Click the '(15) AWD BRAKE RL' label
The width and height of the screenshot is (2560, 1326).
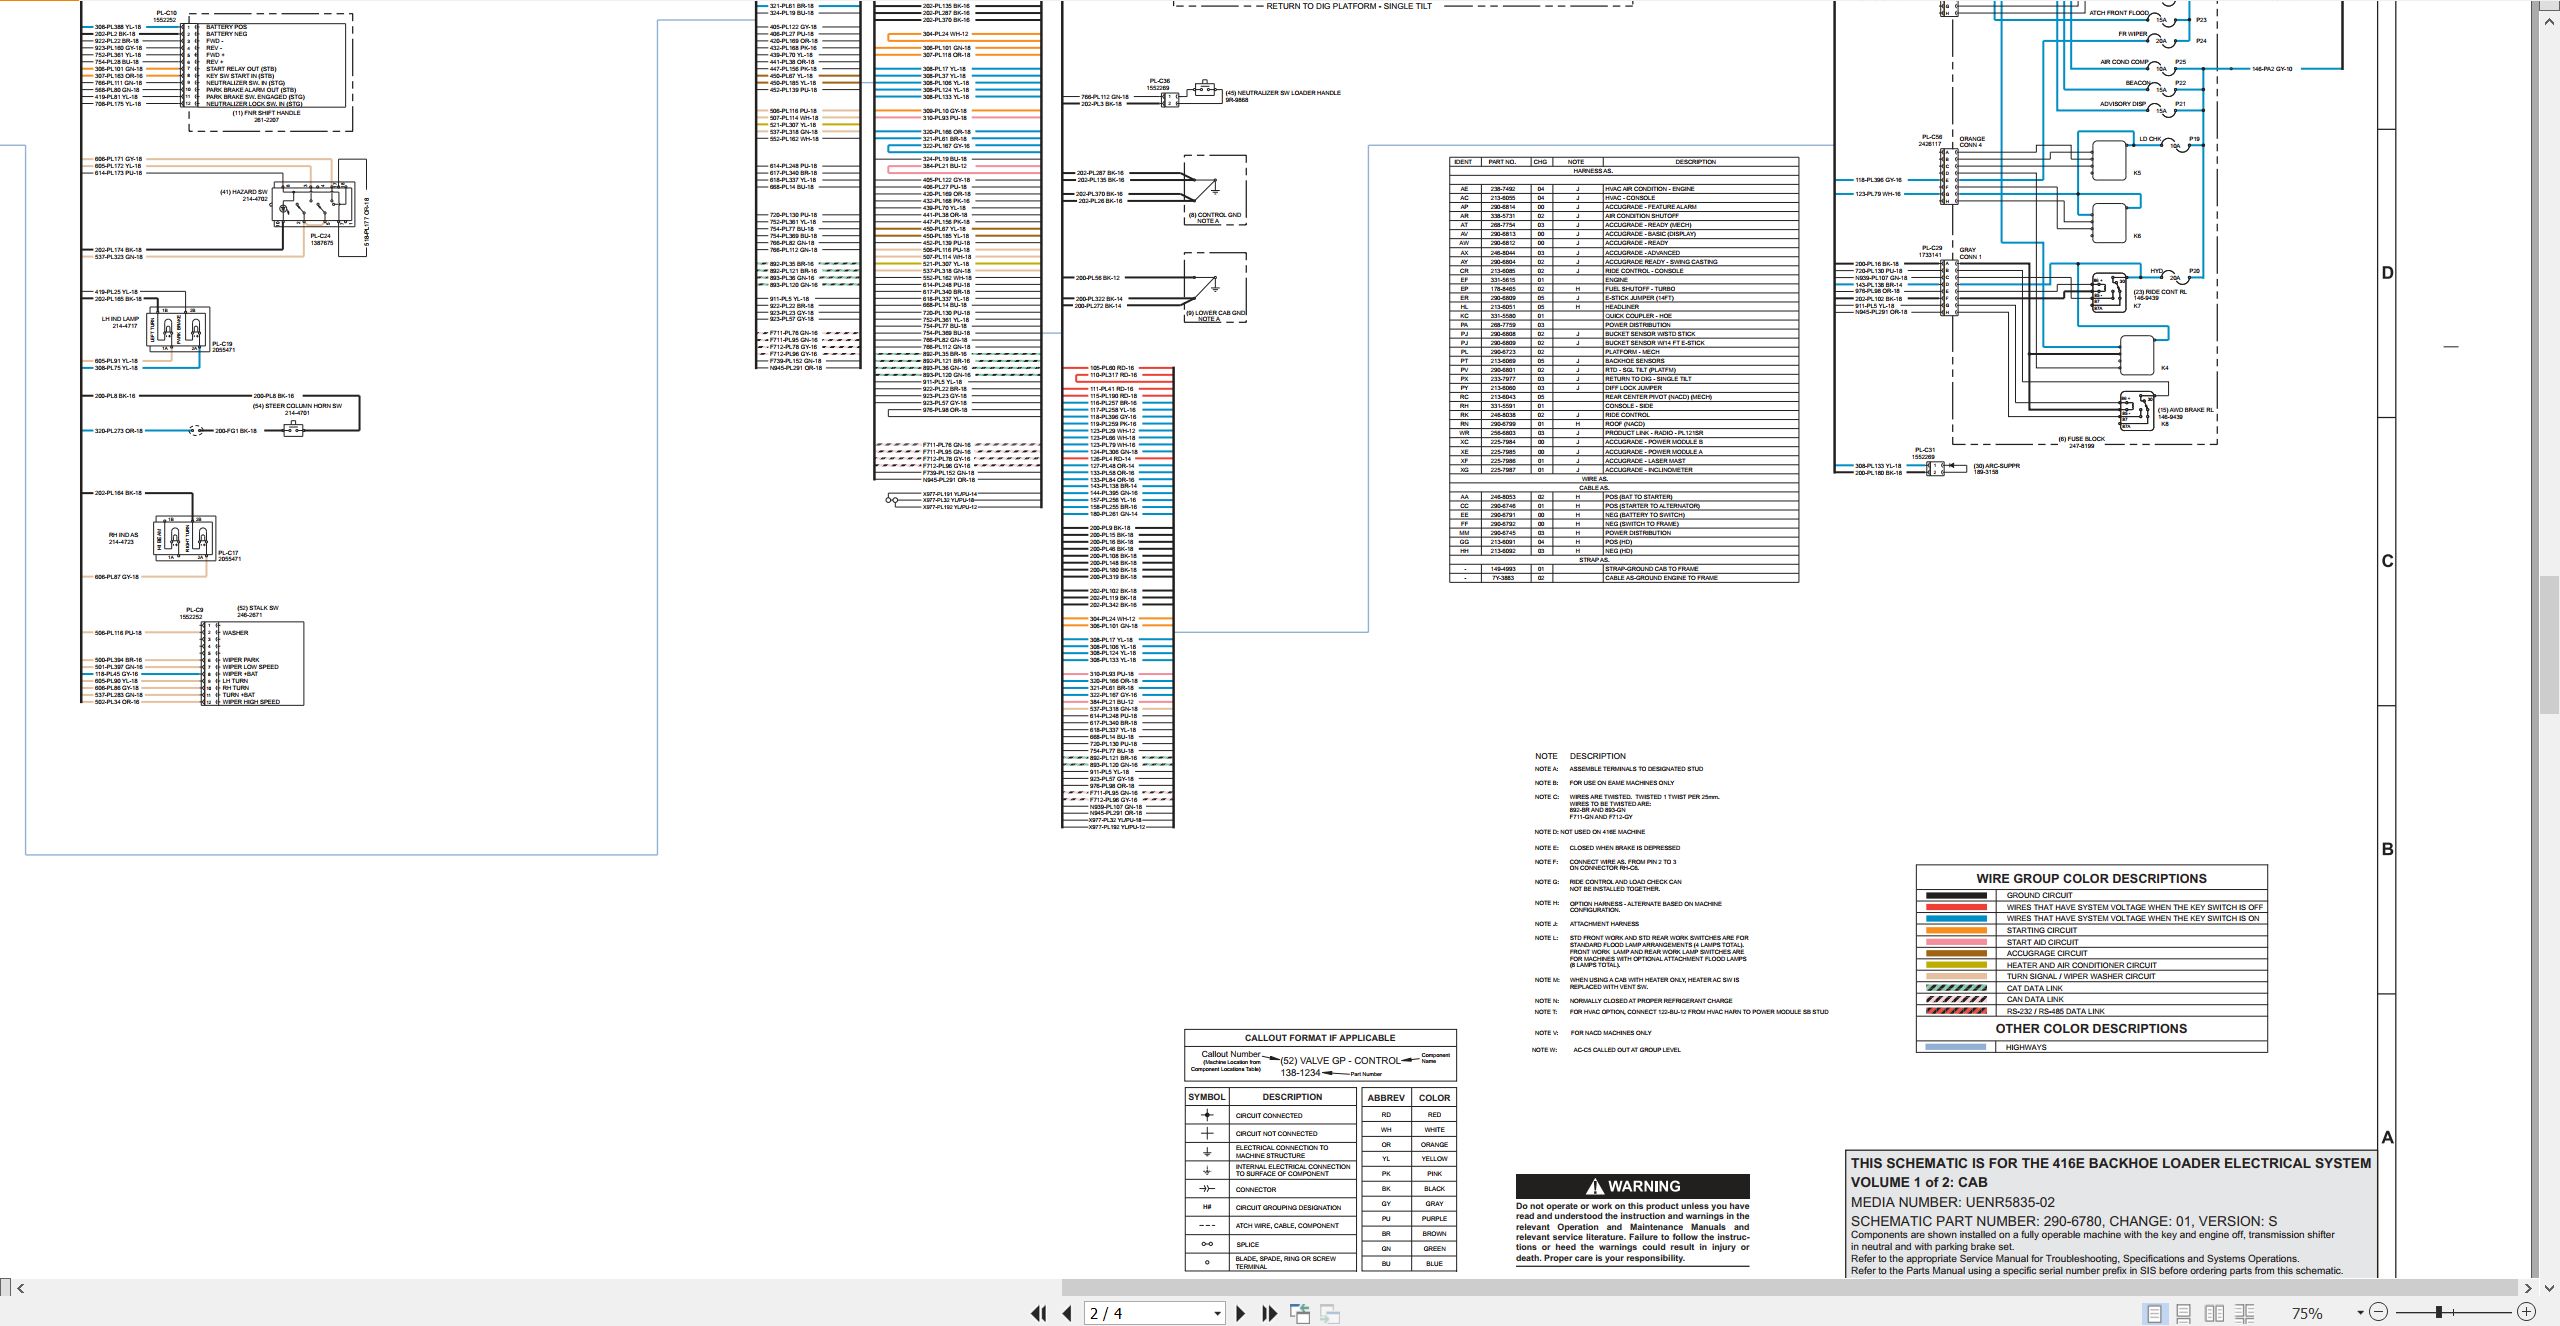2185,410
